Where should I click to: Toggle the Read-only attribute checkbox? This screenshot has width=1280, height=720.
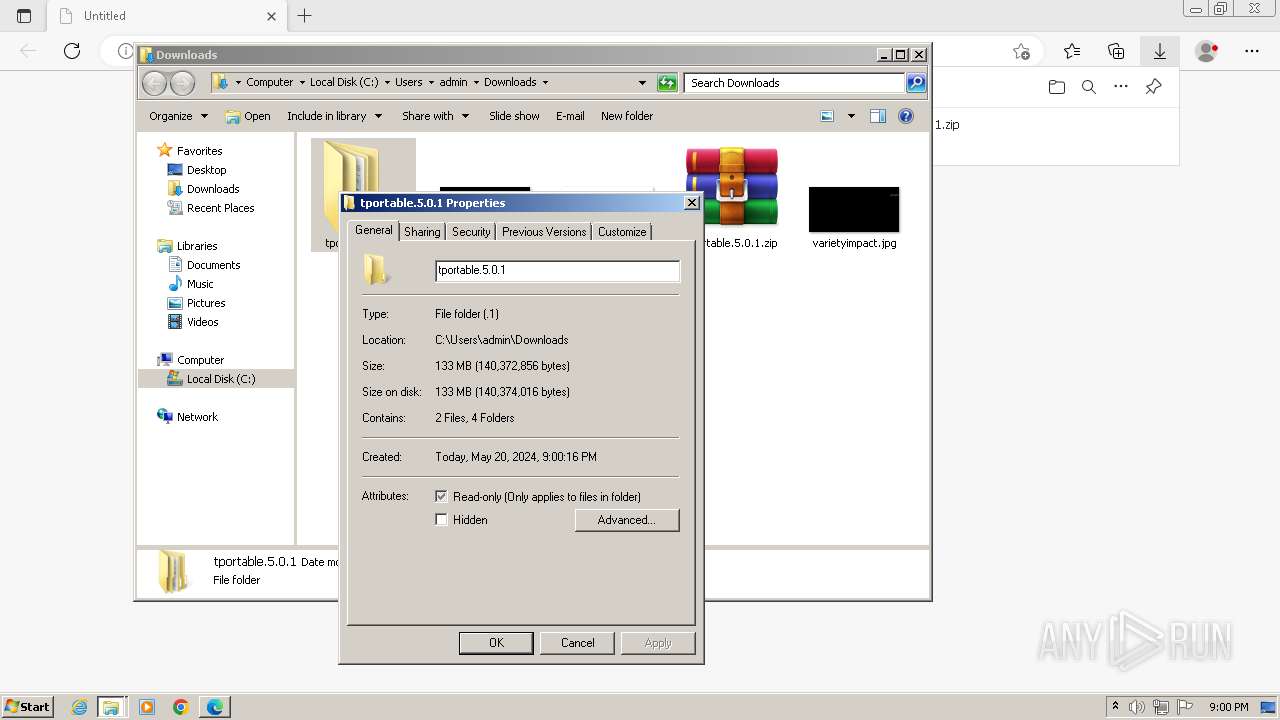(441, 496)
